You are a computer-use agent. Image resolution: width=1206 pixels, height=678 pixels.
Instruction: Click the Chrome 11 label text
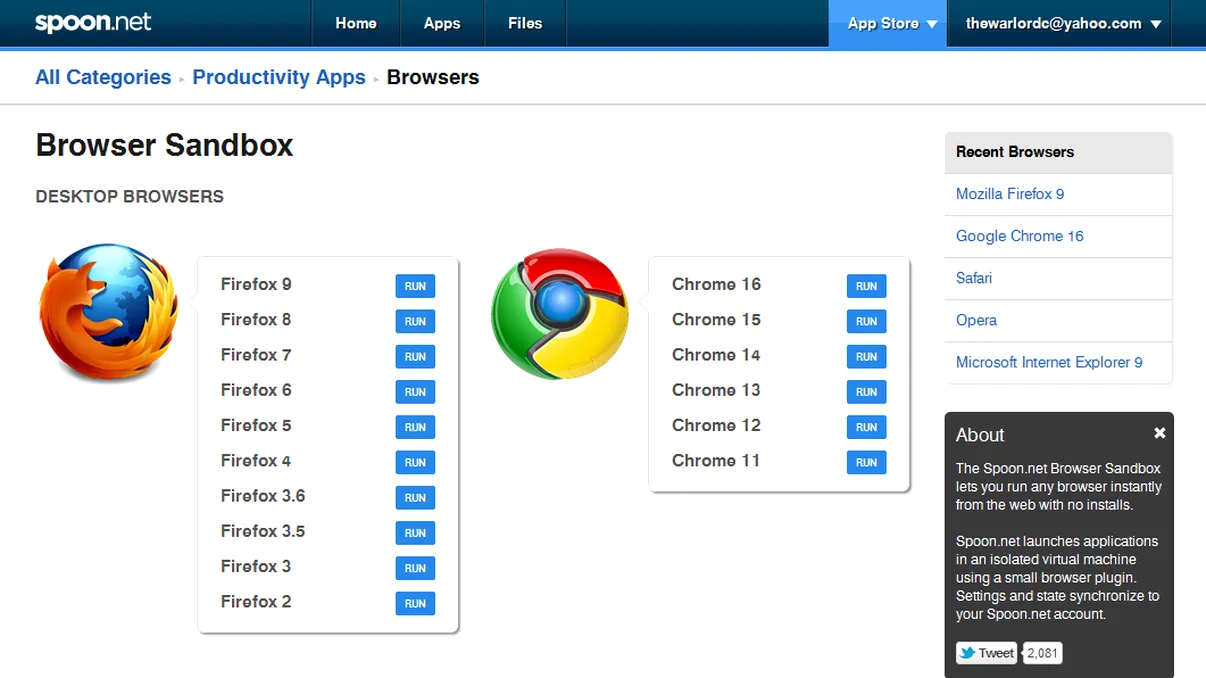tap(716, 460)
